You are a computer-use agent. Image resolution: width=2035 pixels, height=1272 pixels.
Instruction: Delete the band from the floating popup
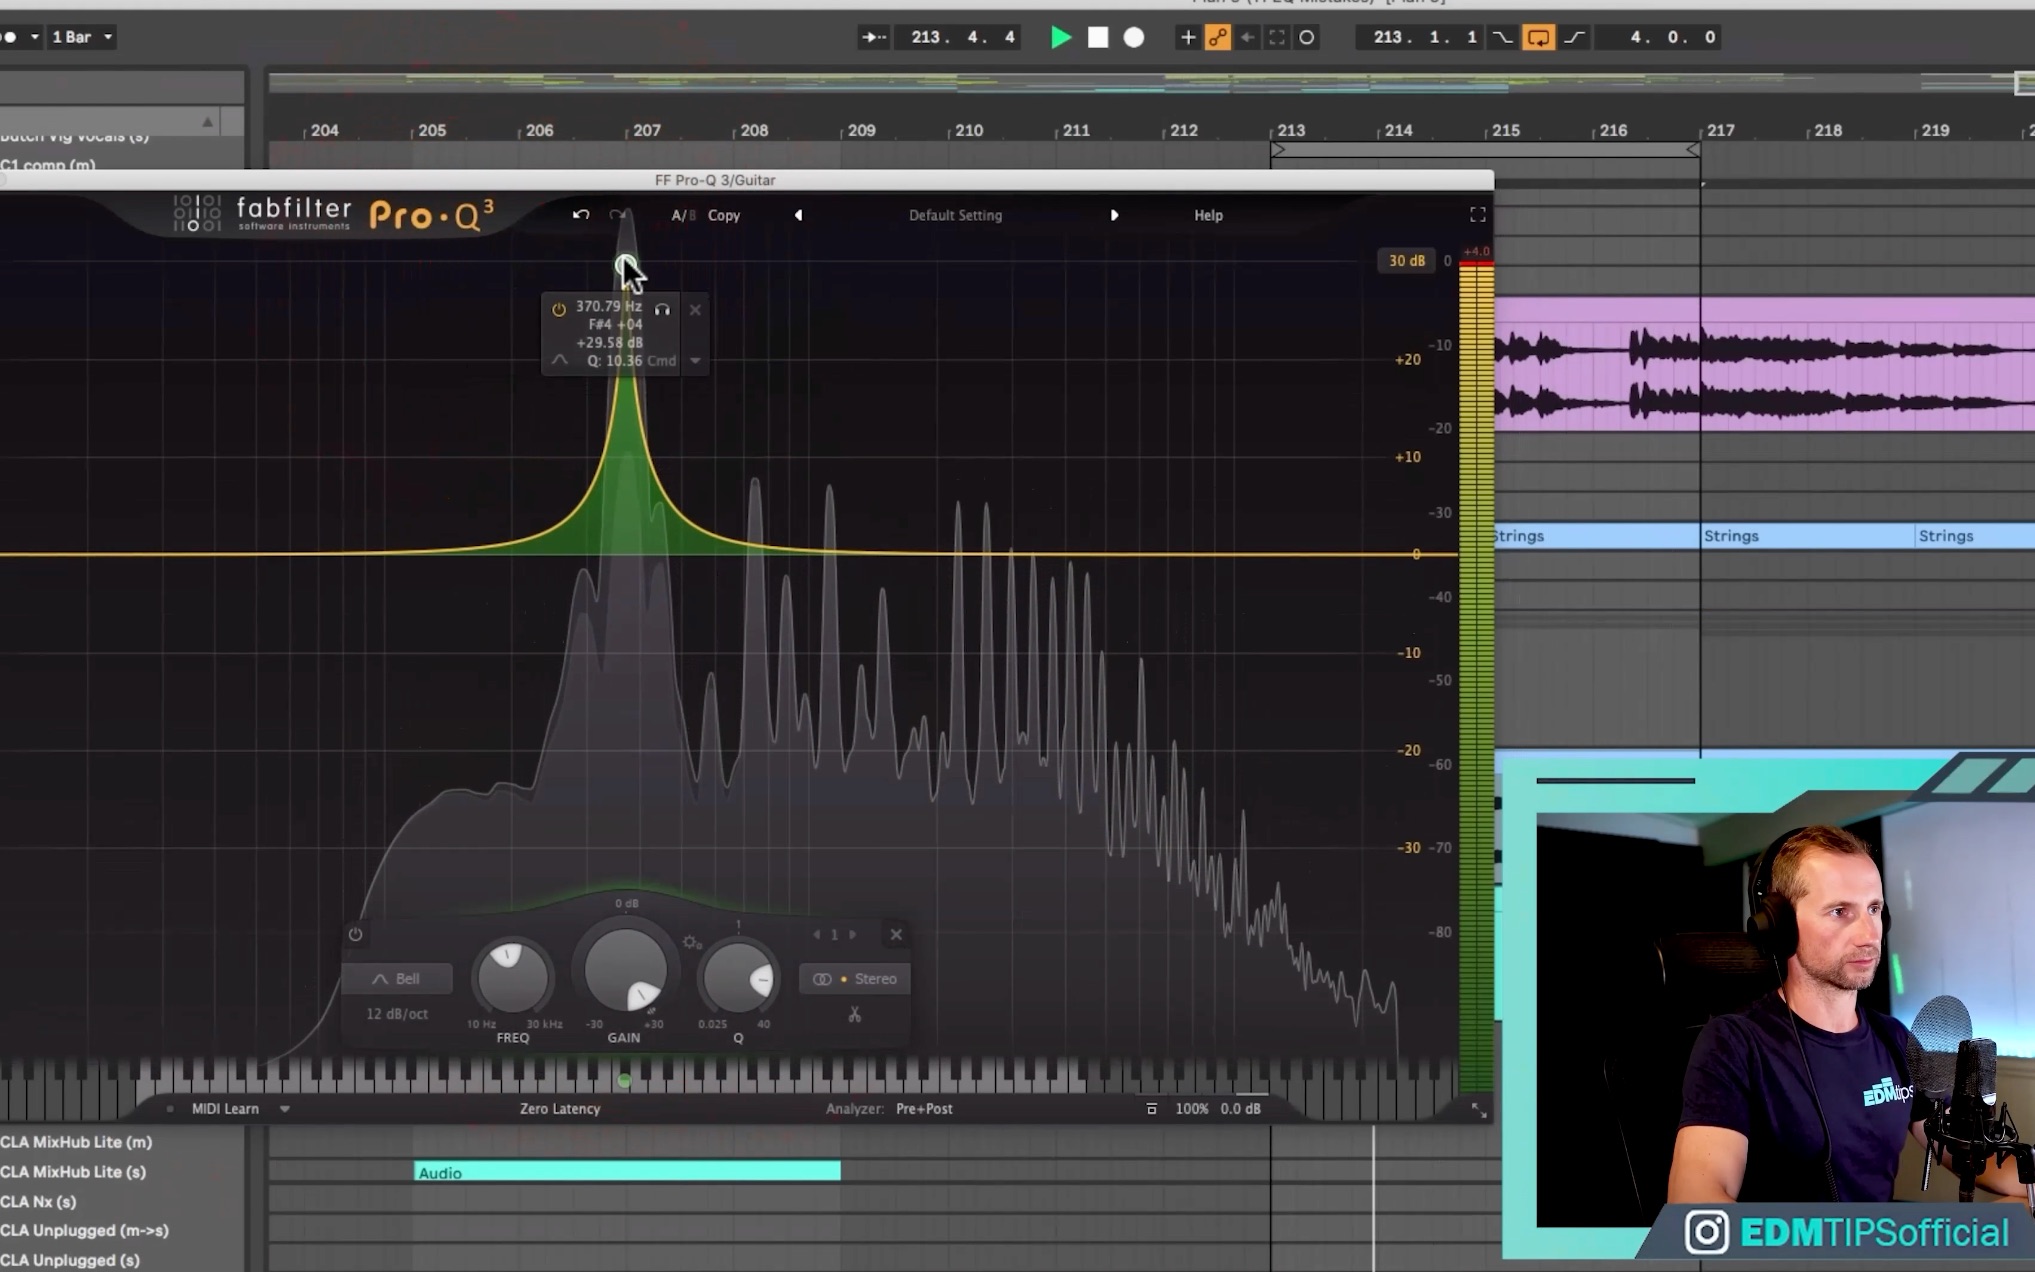point(695,310)
